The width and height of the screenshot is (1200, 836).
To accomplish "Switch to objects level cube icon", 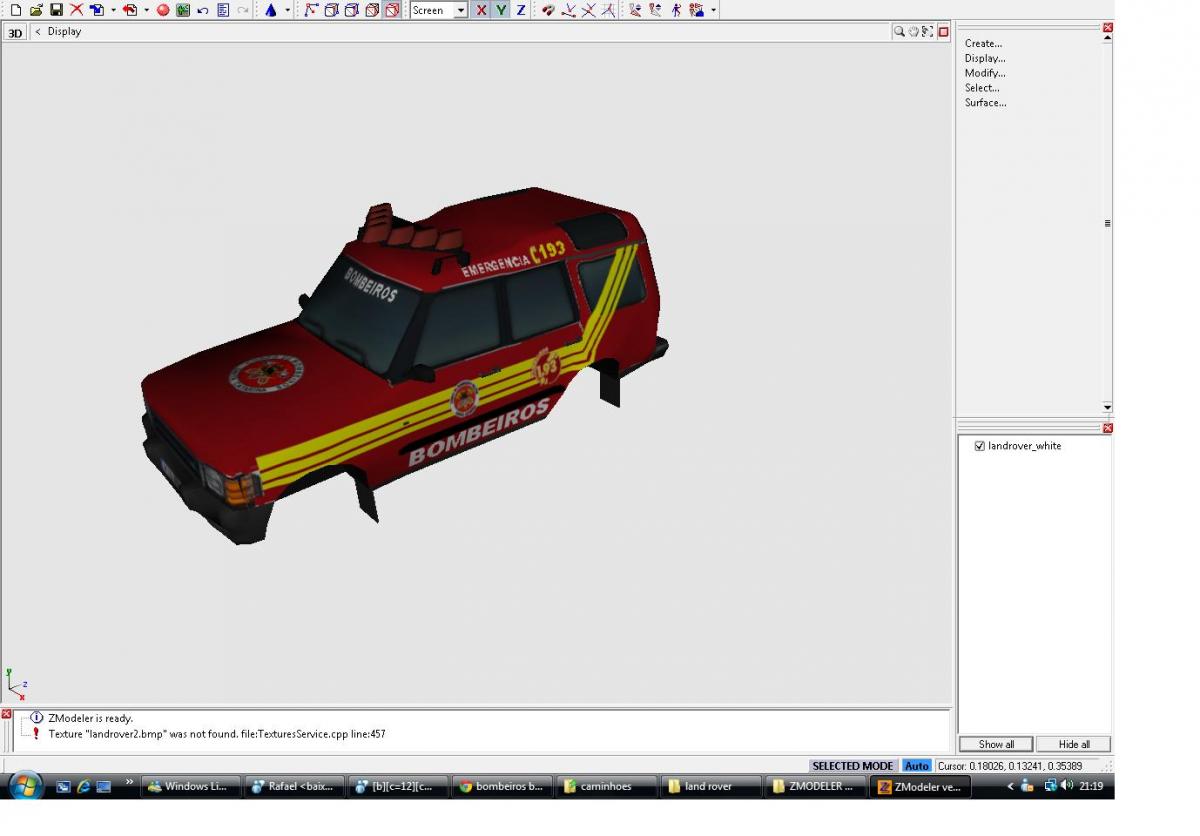I will click(x=372, y=10).
